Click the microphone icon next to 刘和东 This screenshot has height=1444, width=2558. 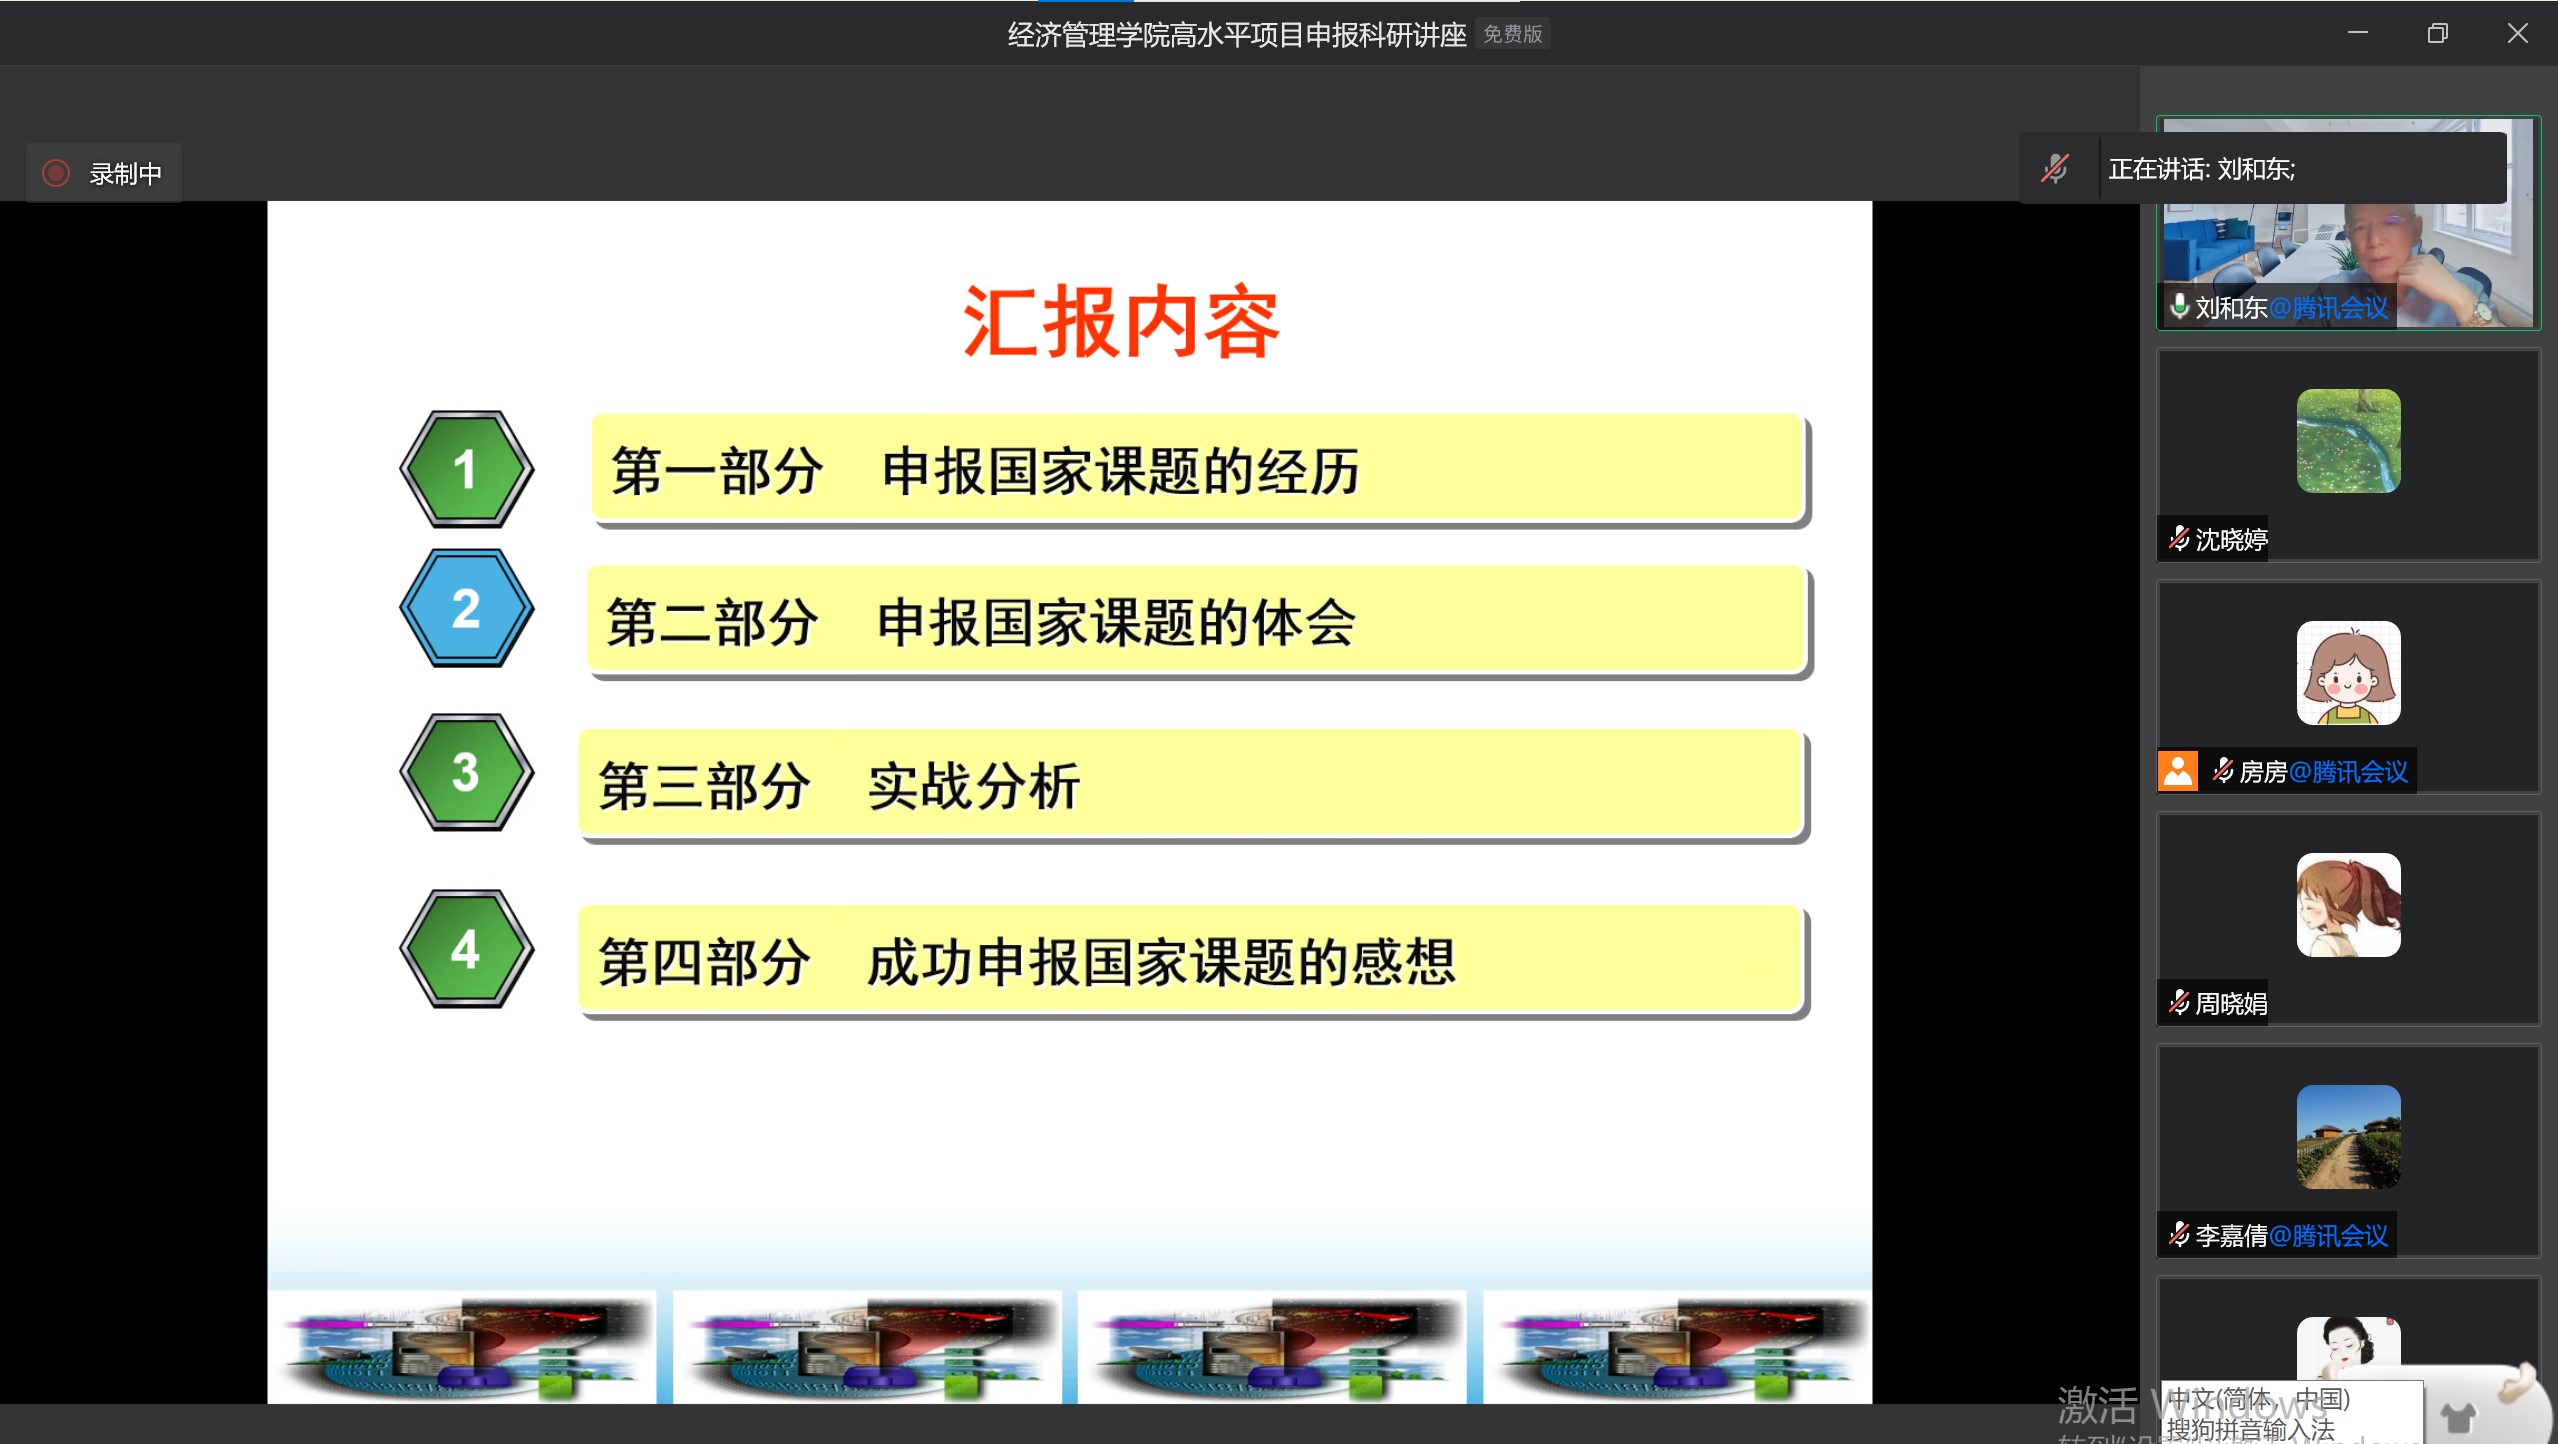[x=2179, y=306]
